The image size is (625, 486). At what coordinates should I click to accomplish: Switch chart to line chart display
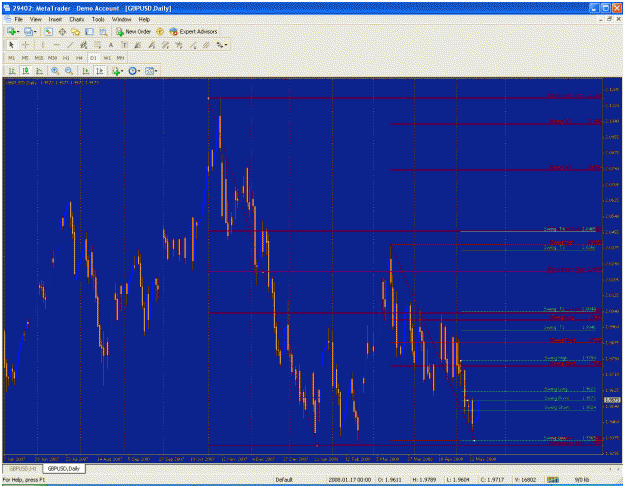39,71
